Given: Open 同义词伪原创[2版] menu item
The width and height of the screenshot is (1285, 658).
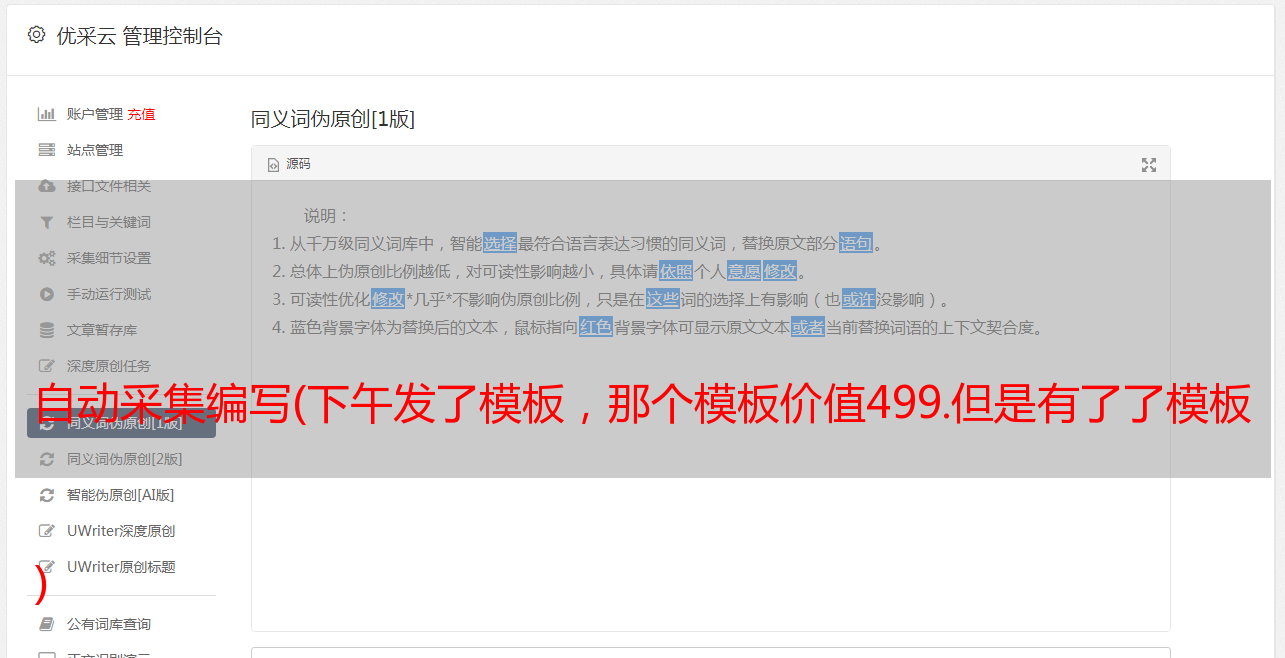Looking at the screenshot, I should [x=121, y=459].
